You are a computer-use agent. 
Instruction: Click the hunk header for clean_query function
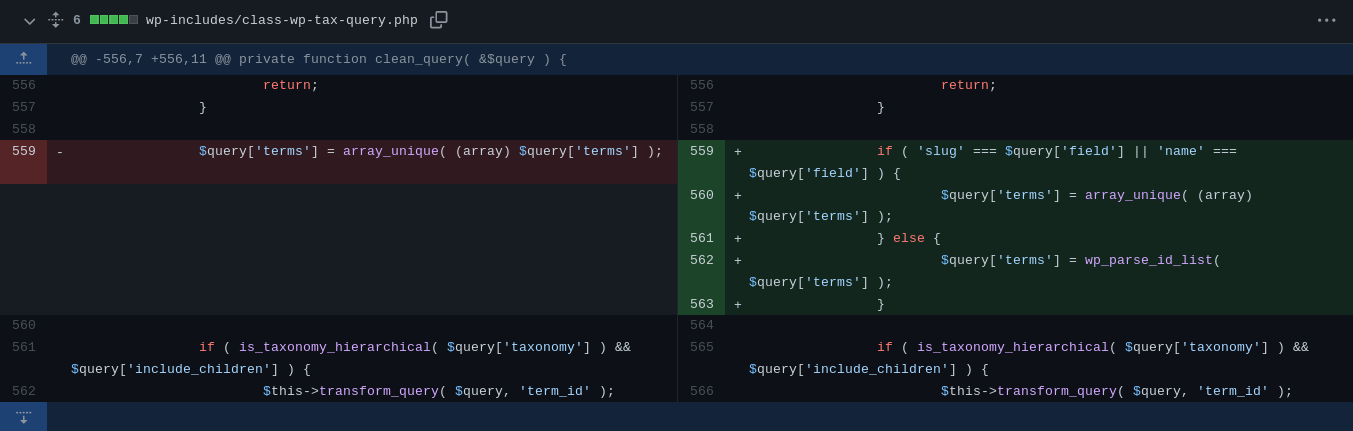point(318,59)
